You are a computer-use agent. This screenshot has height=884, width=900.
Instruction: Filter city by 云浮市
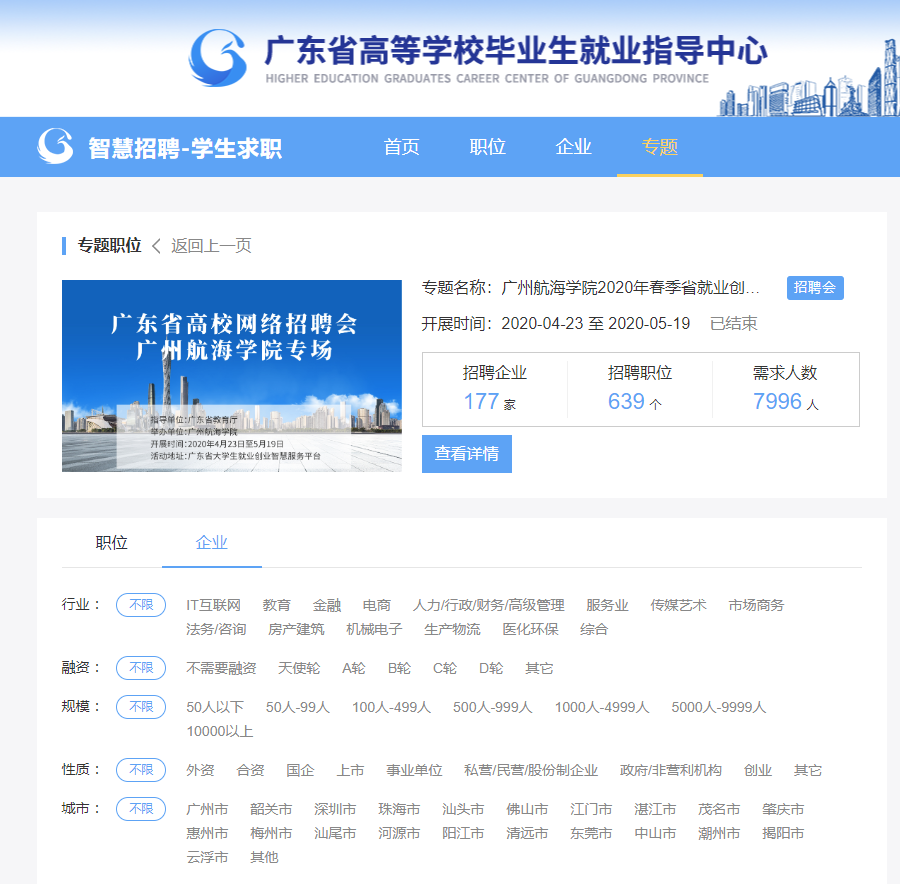207,858
